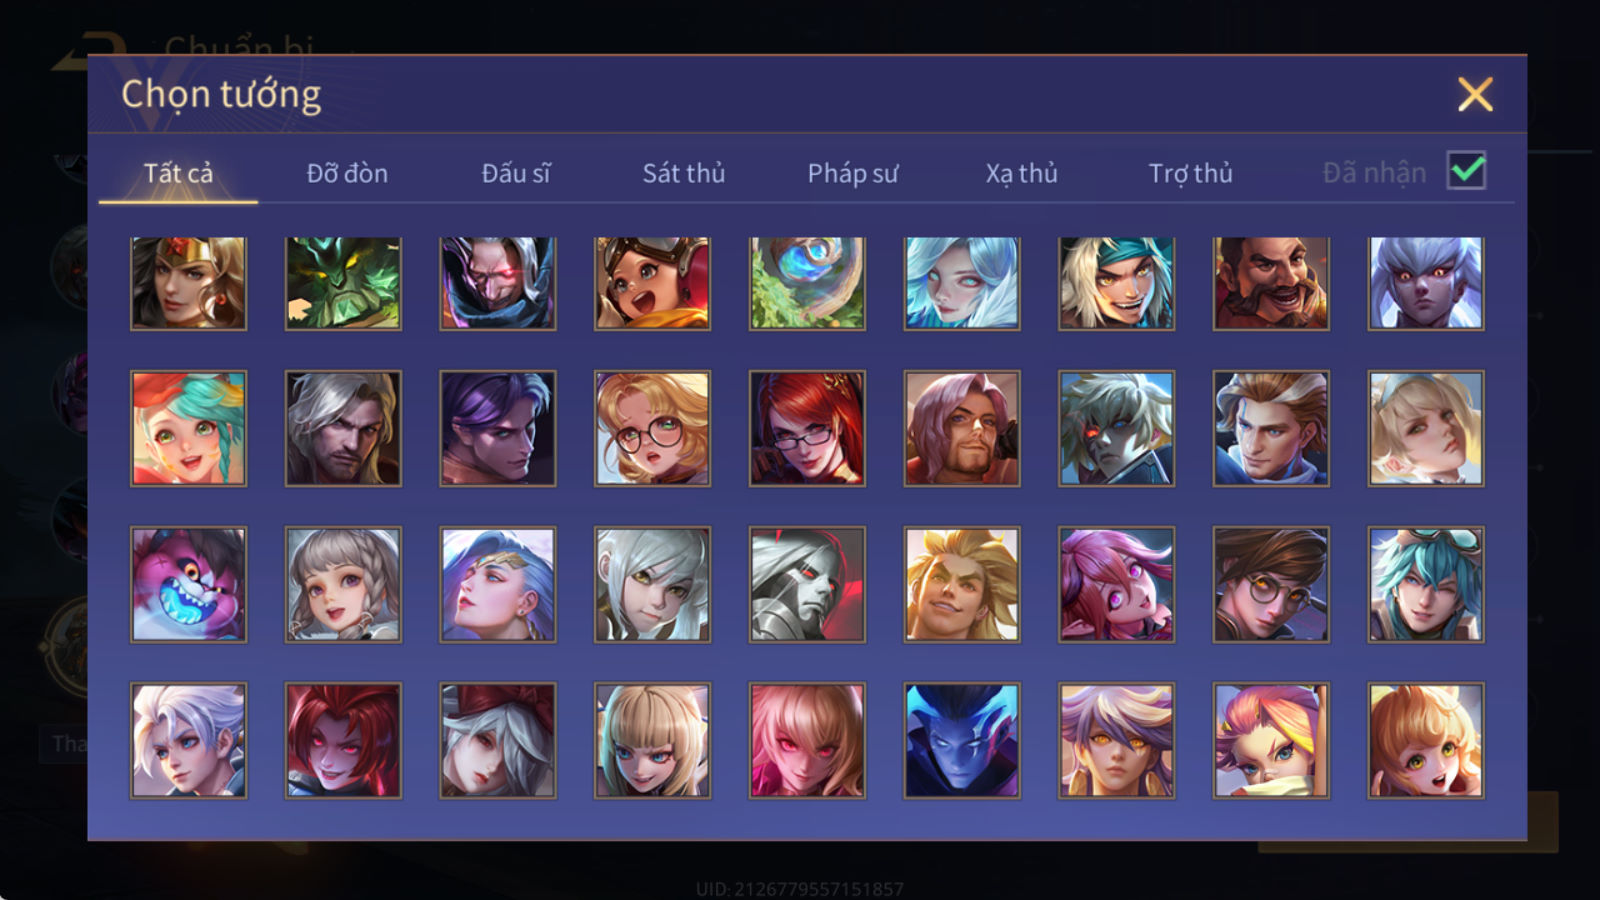Select the teal-haired hero with goggles
1600x900 pixels.
[1426, 585]
